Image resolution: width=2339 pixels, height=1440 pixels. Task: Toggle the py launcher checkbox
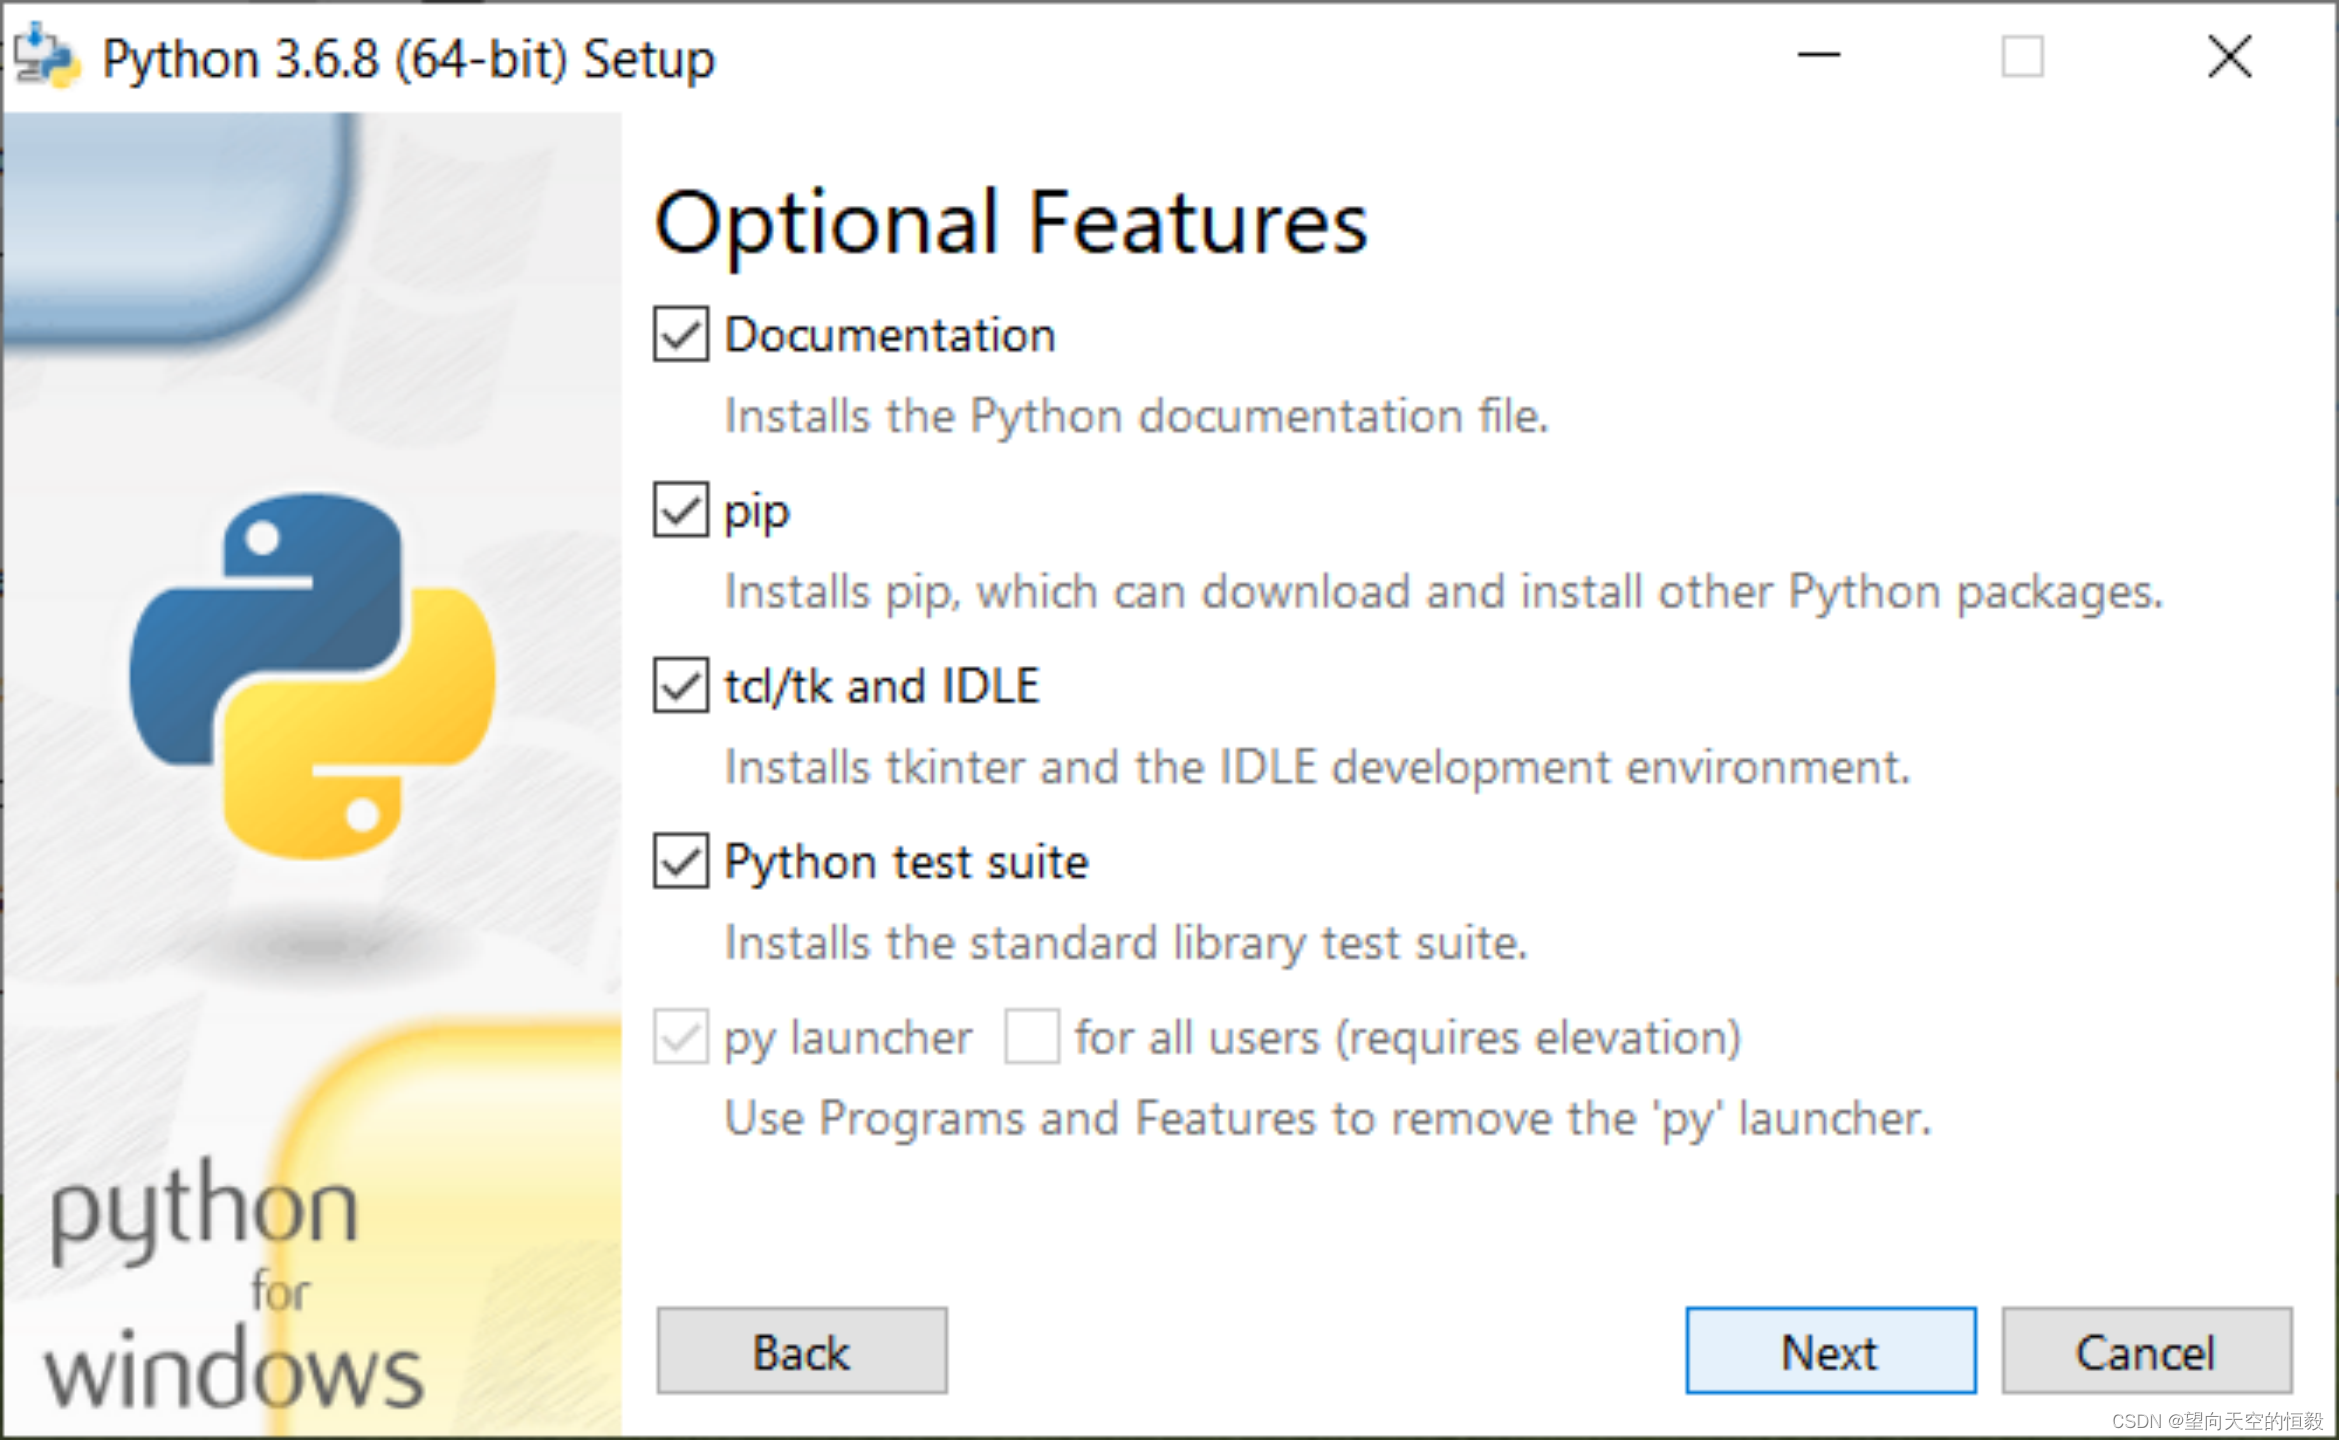[681, 1036]
